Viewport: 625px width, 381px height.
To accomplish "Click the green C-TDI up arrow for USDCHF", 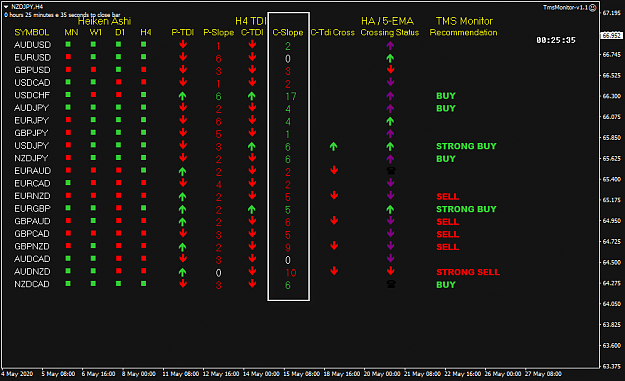I will point(252,96).
